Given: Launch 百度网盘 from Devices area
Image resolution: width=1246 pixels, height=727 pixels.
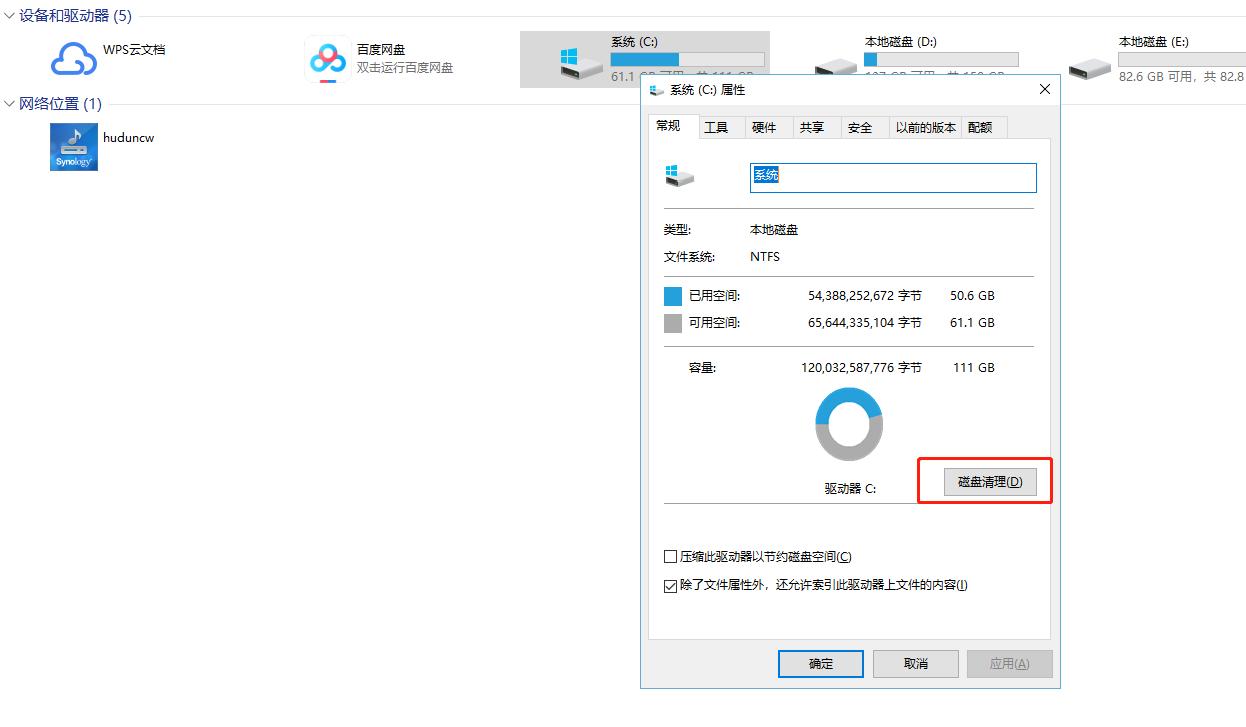Looking at the screenshot, I should point(328,60).
